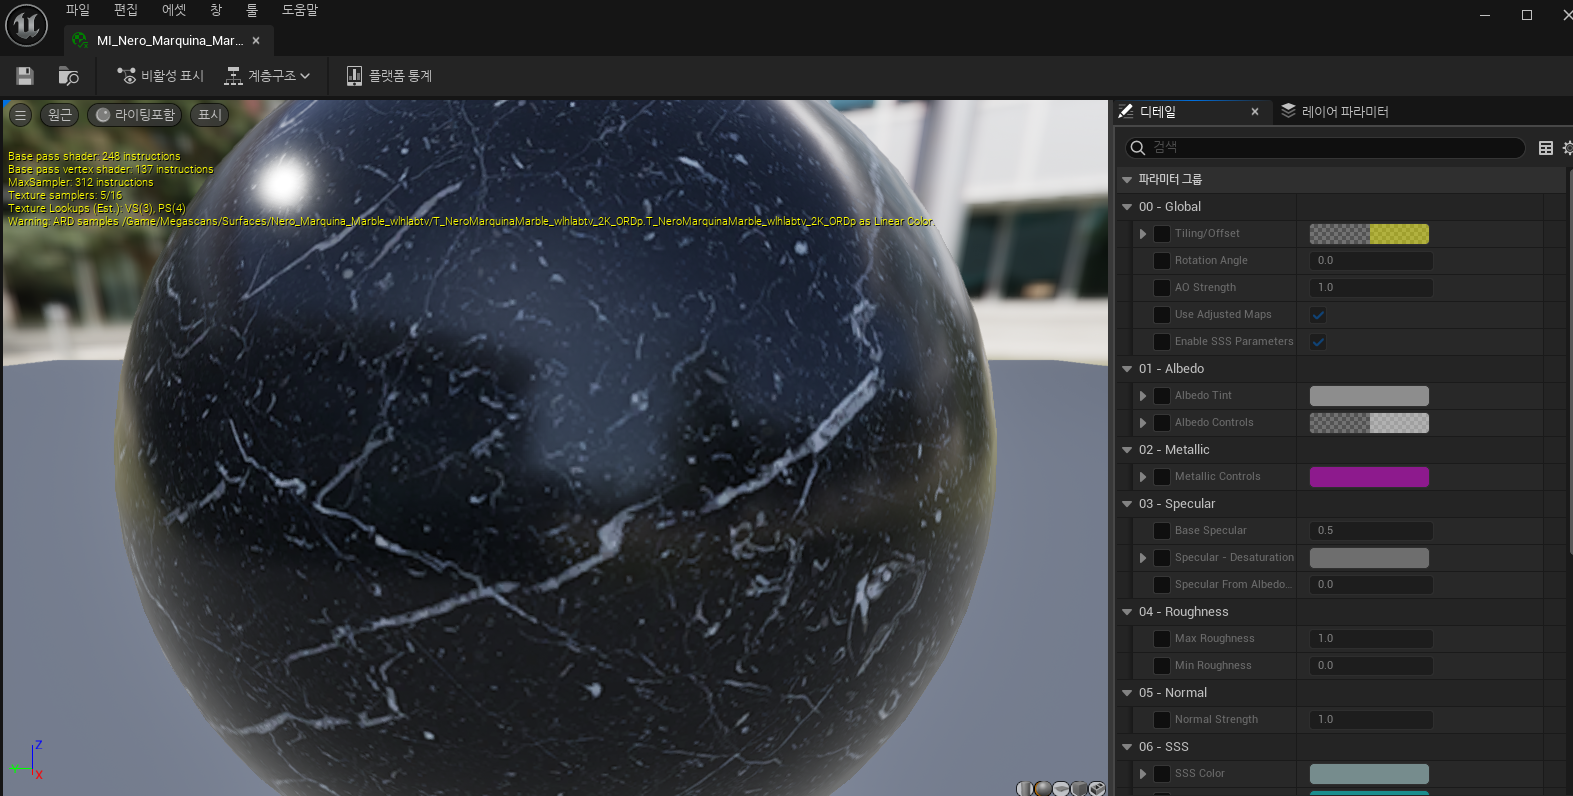Enable override checkbox for Base Specular
1573x796 pixels.
[x=1162, y=531]
